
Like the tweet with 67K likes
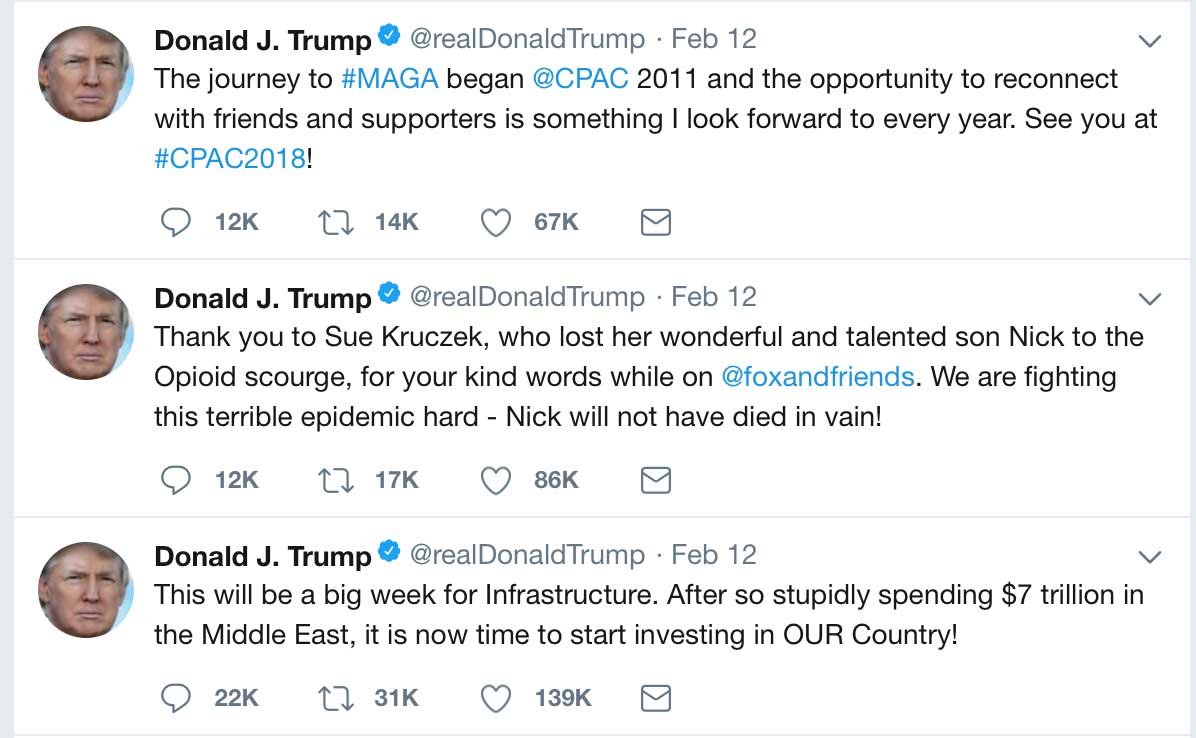pos(496,223)
